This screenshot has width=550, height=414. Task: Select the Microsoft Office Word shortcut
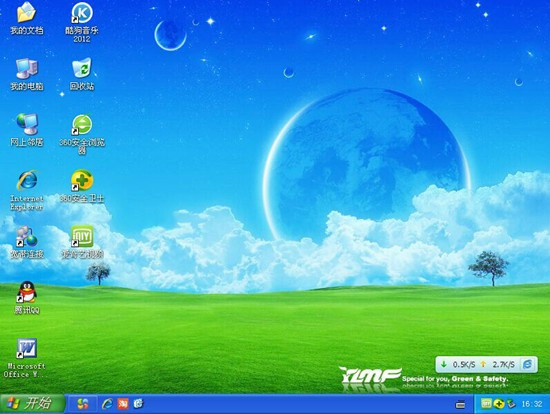26,358
